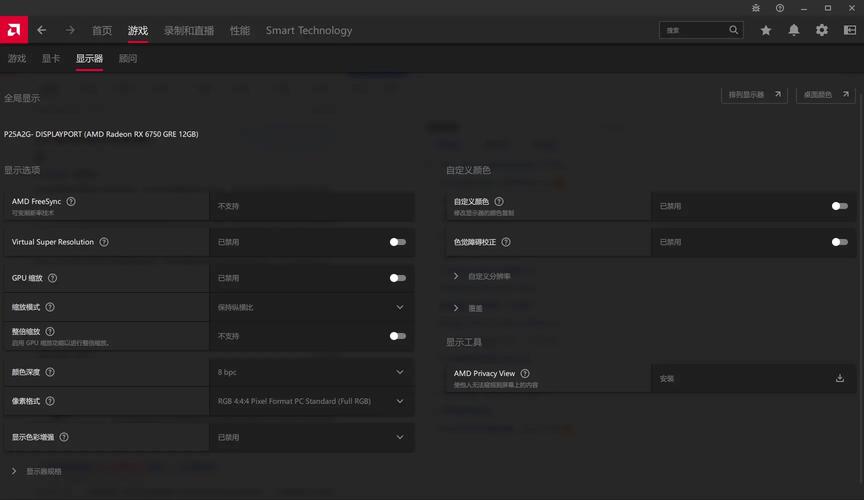Open 显示色彩增强 dropdown

[x=312, y=437]
